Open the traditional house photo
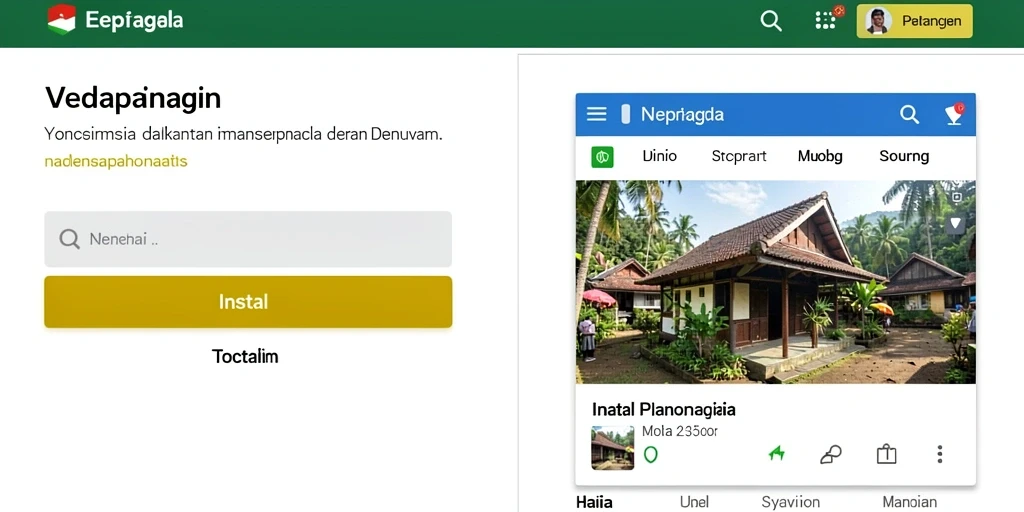Viewport: 1024px width, 512px height. tap(775, 282)
